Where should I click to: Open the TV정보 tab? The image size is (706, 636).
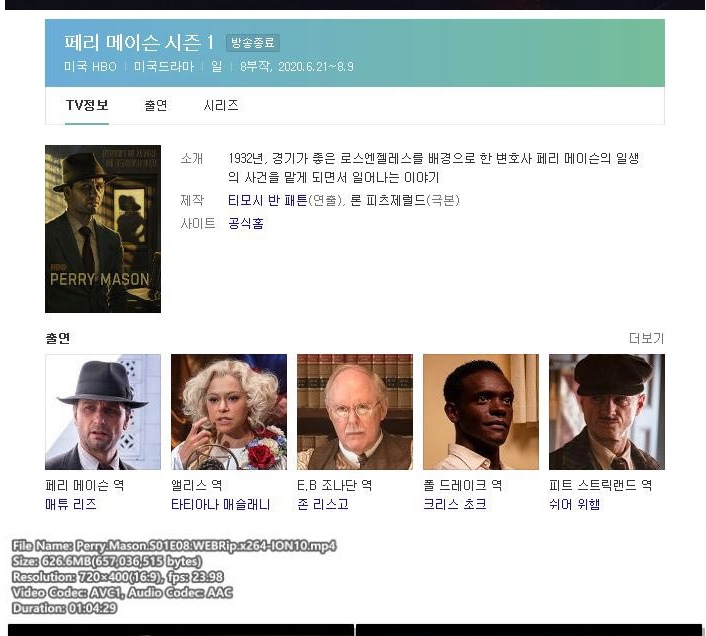click(87, 105)
